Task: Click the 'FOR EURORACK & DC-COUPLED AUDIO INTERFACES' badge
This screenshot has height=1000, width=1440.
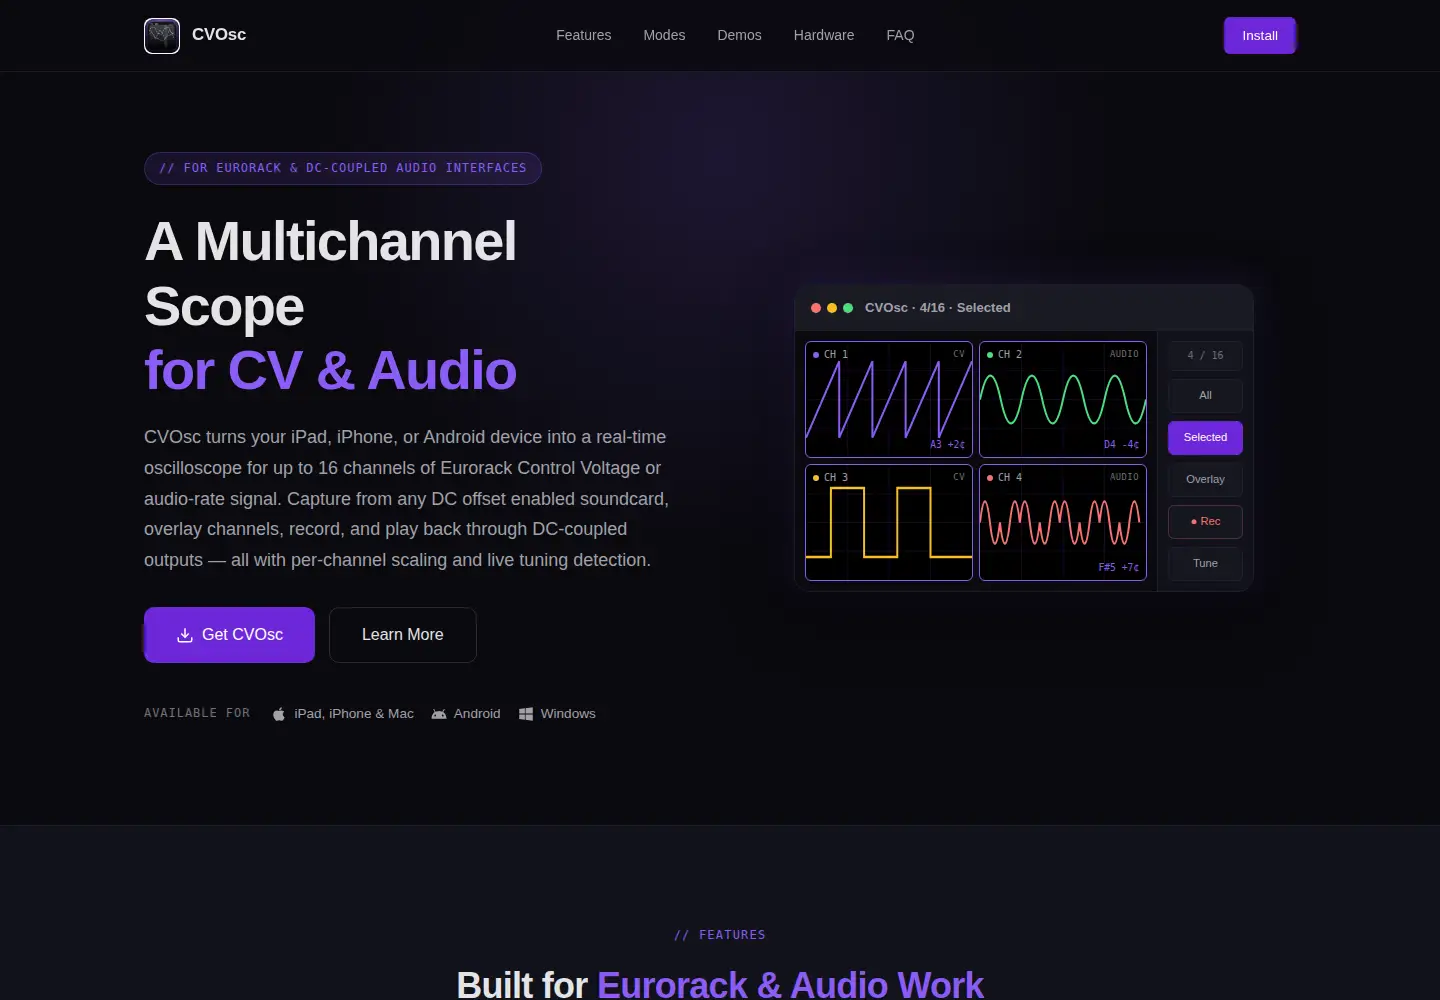Action: 343,168
